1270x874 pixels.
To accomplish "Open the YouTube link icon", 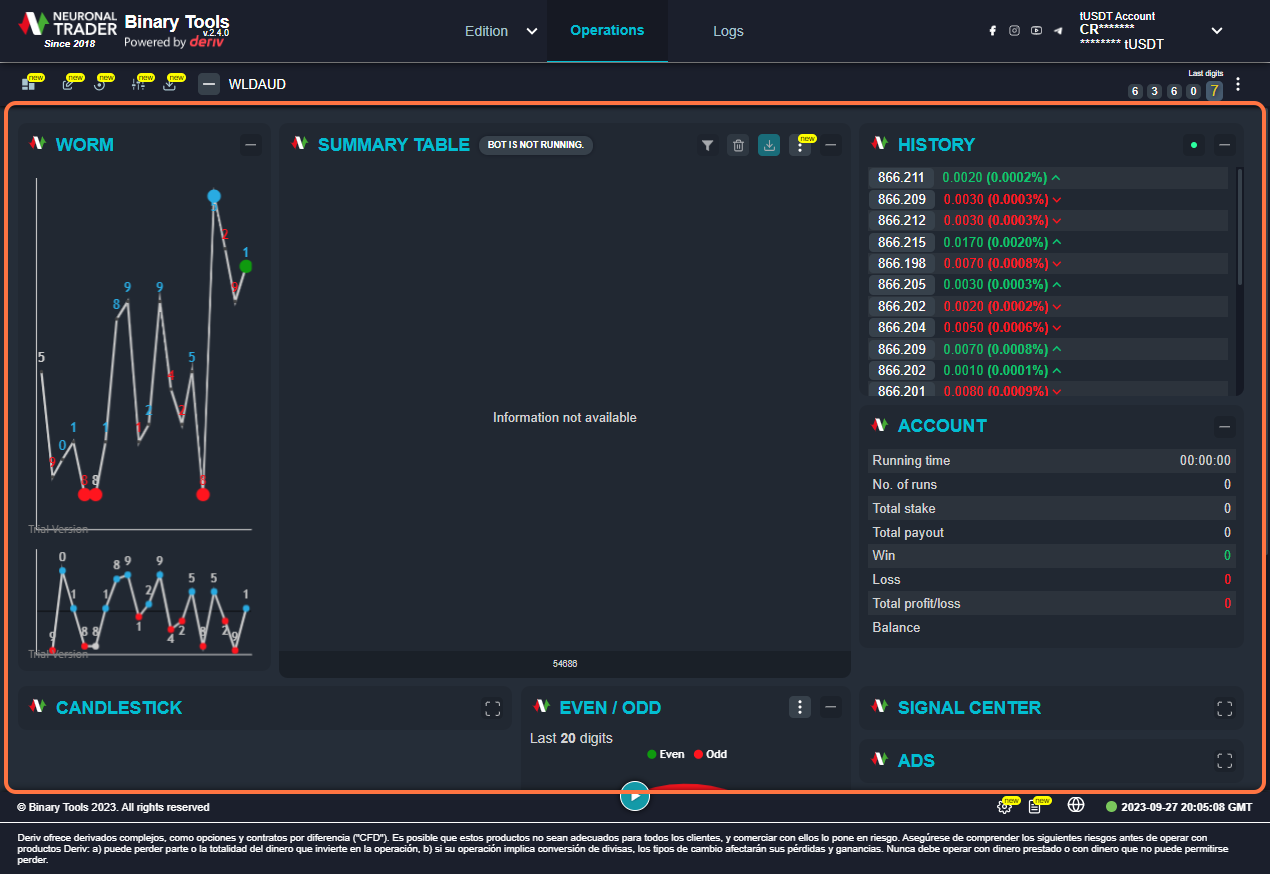I will click(1036, 31).
